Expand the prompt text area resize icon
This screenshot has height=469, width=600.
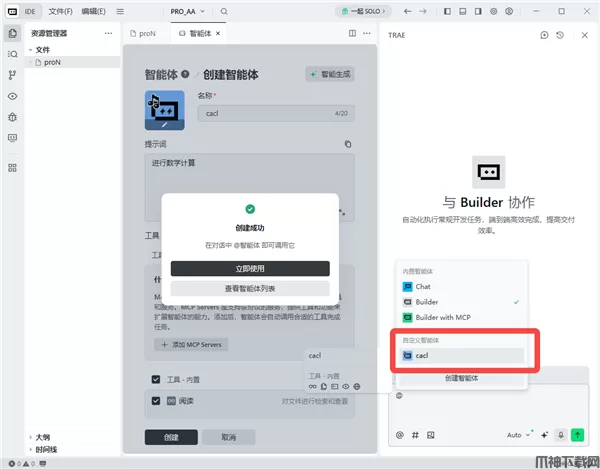point(342,212)
